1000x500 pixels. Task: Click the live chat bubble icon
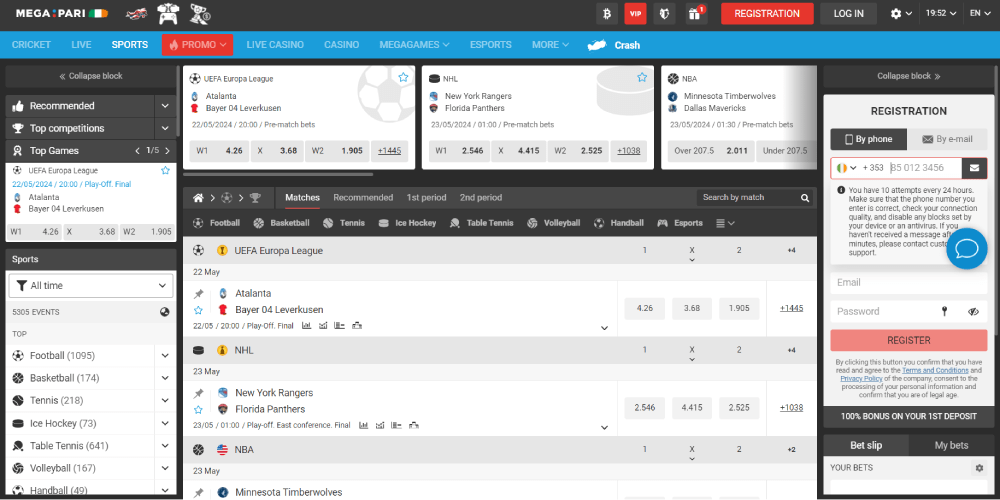click(967, 248)
